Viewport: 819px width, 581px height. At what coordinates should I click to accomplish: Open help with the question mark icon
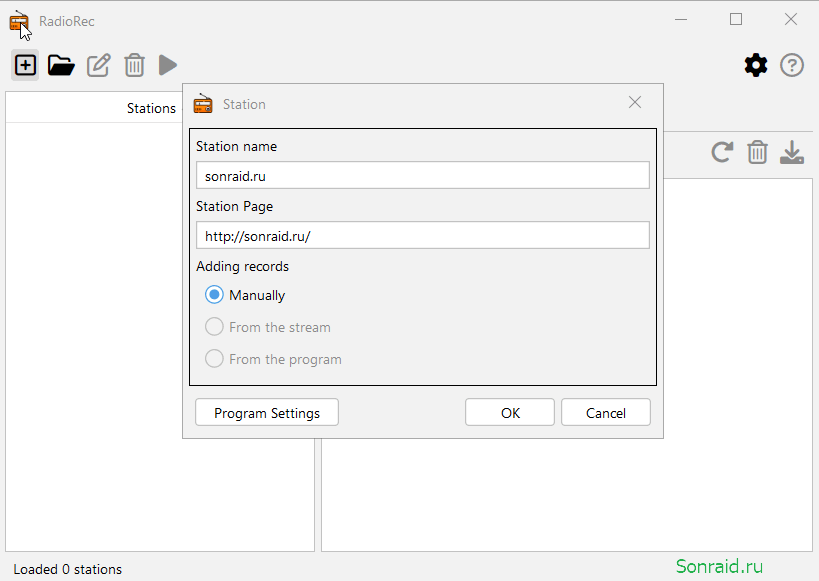[792, 65]
